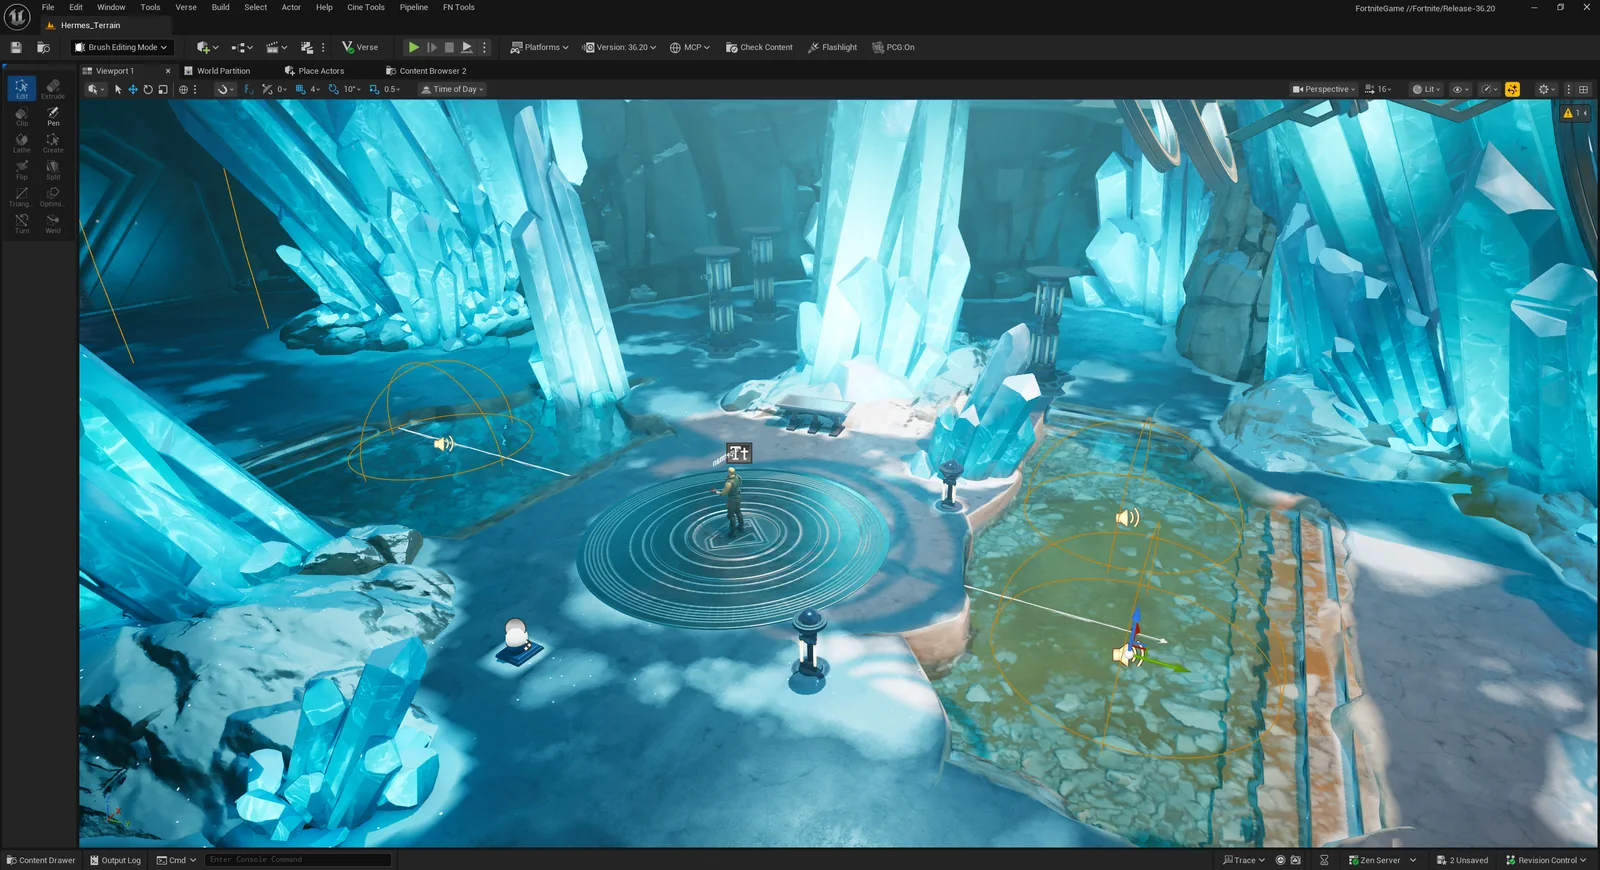
Task: Activate the Create brush tool
Action: click(53, 143)
